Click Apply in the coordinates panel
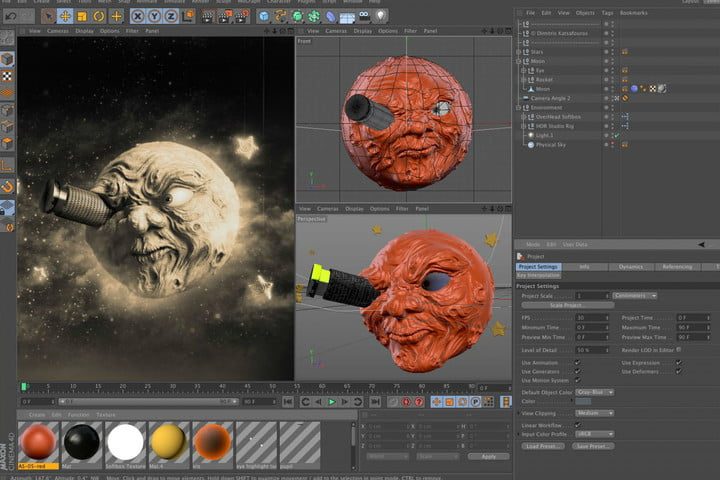This screenshot has width=720, height=480. (x=488, y=457)
